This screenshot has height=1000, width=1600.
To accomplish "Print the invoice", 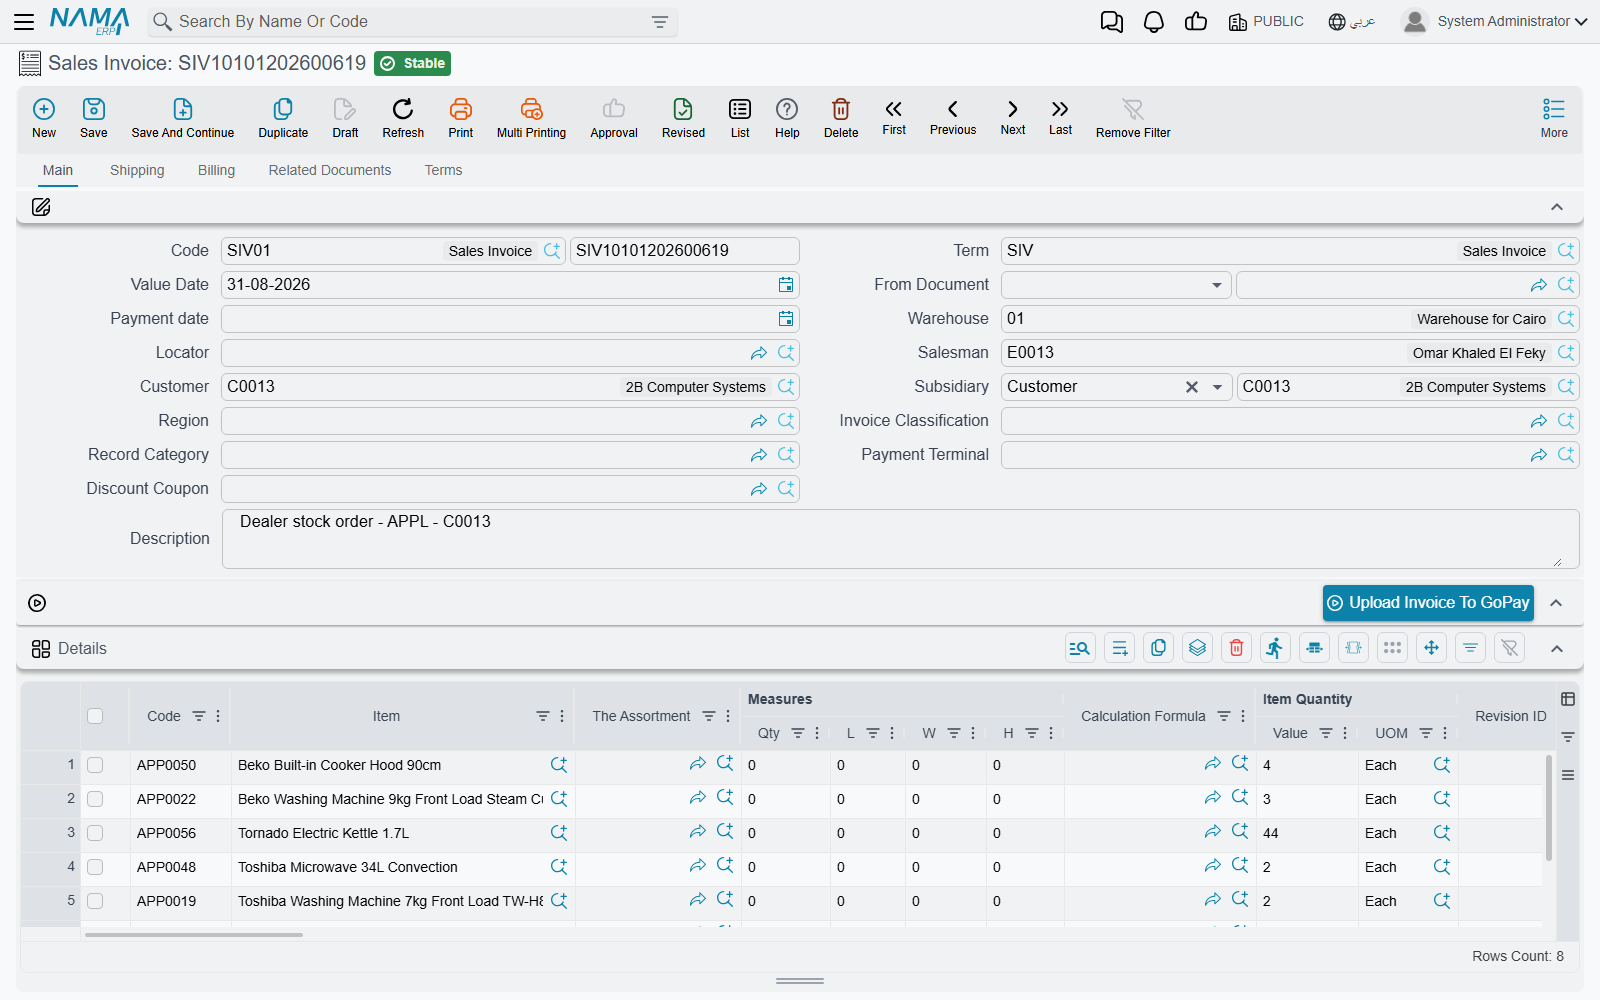I will 461,118.
